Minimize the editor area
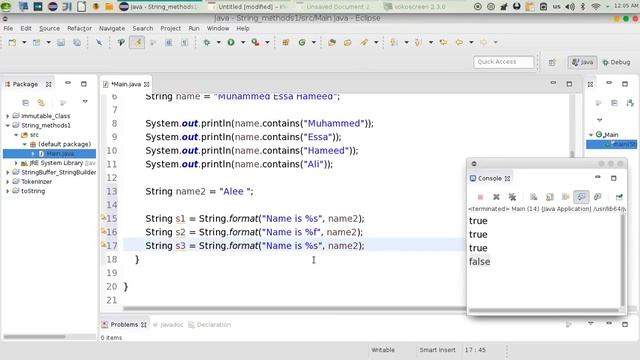The height and width of the screenshot is (360, 640). tap(553, 83)
